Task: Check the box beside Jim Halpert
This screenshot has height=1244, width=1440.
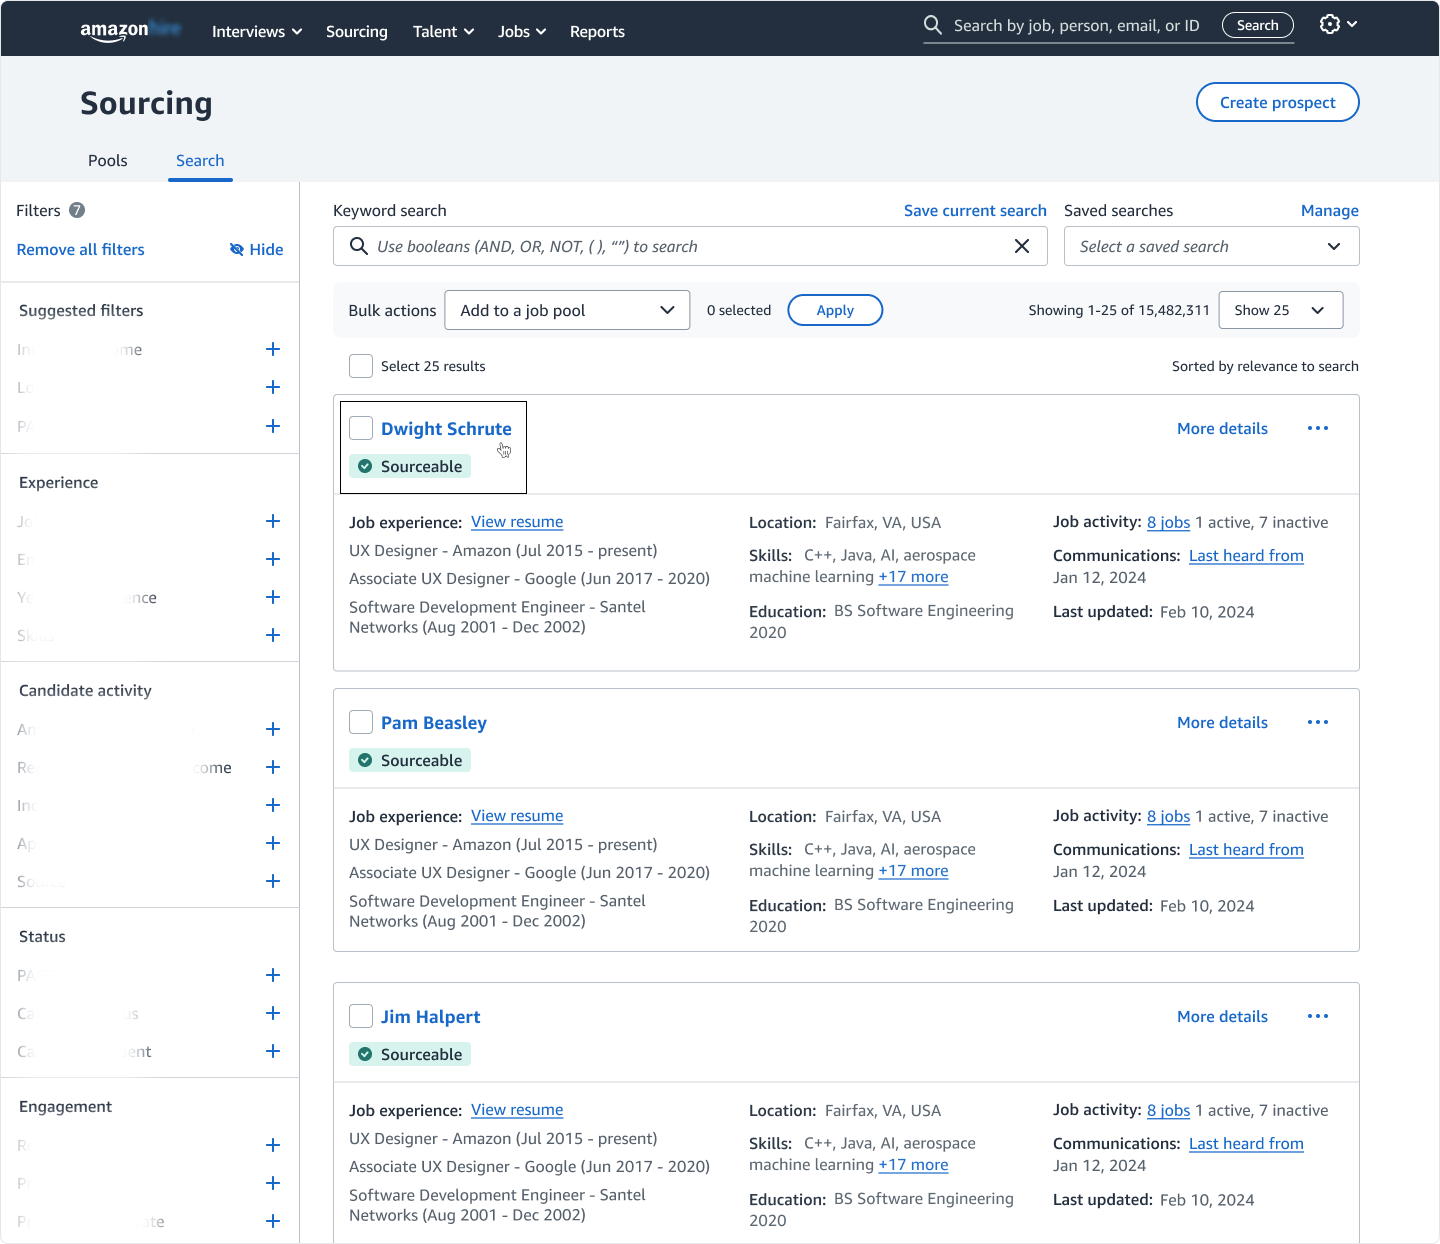Action: pos(361,1016)
